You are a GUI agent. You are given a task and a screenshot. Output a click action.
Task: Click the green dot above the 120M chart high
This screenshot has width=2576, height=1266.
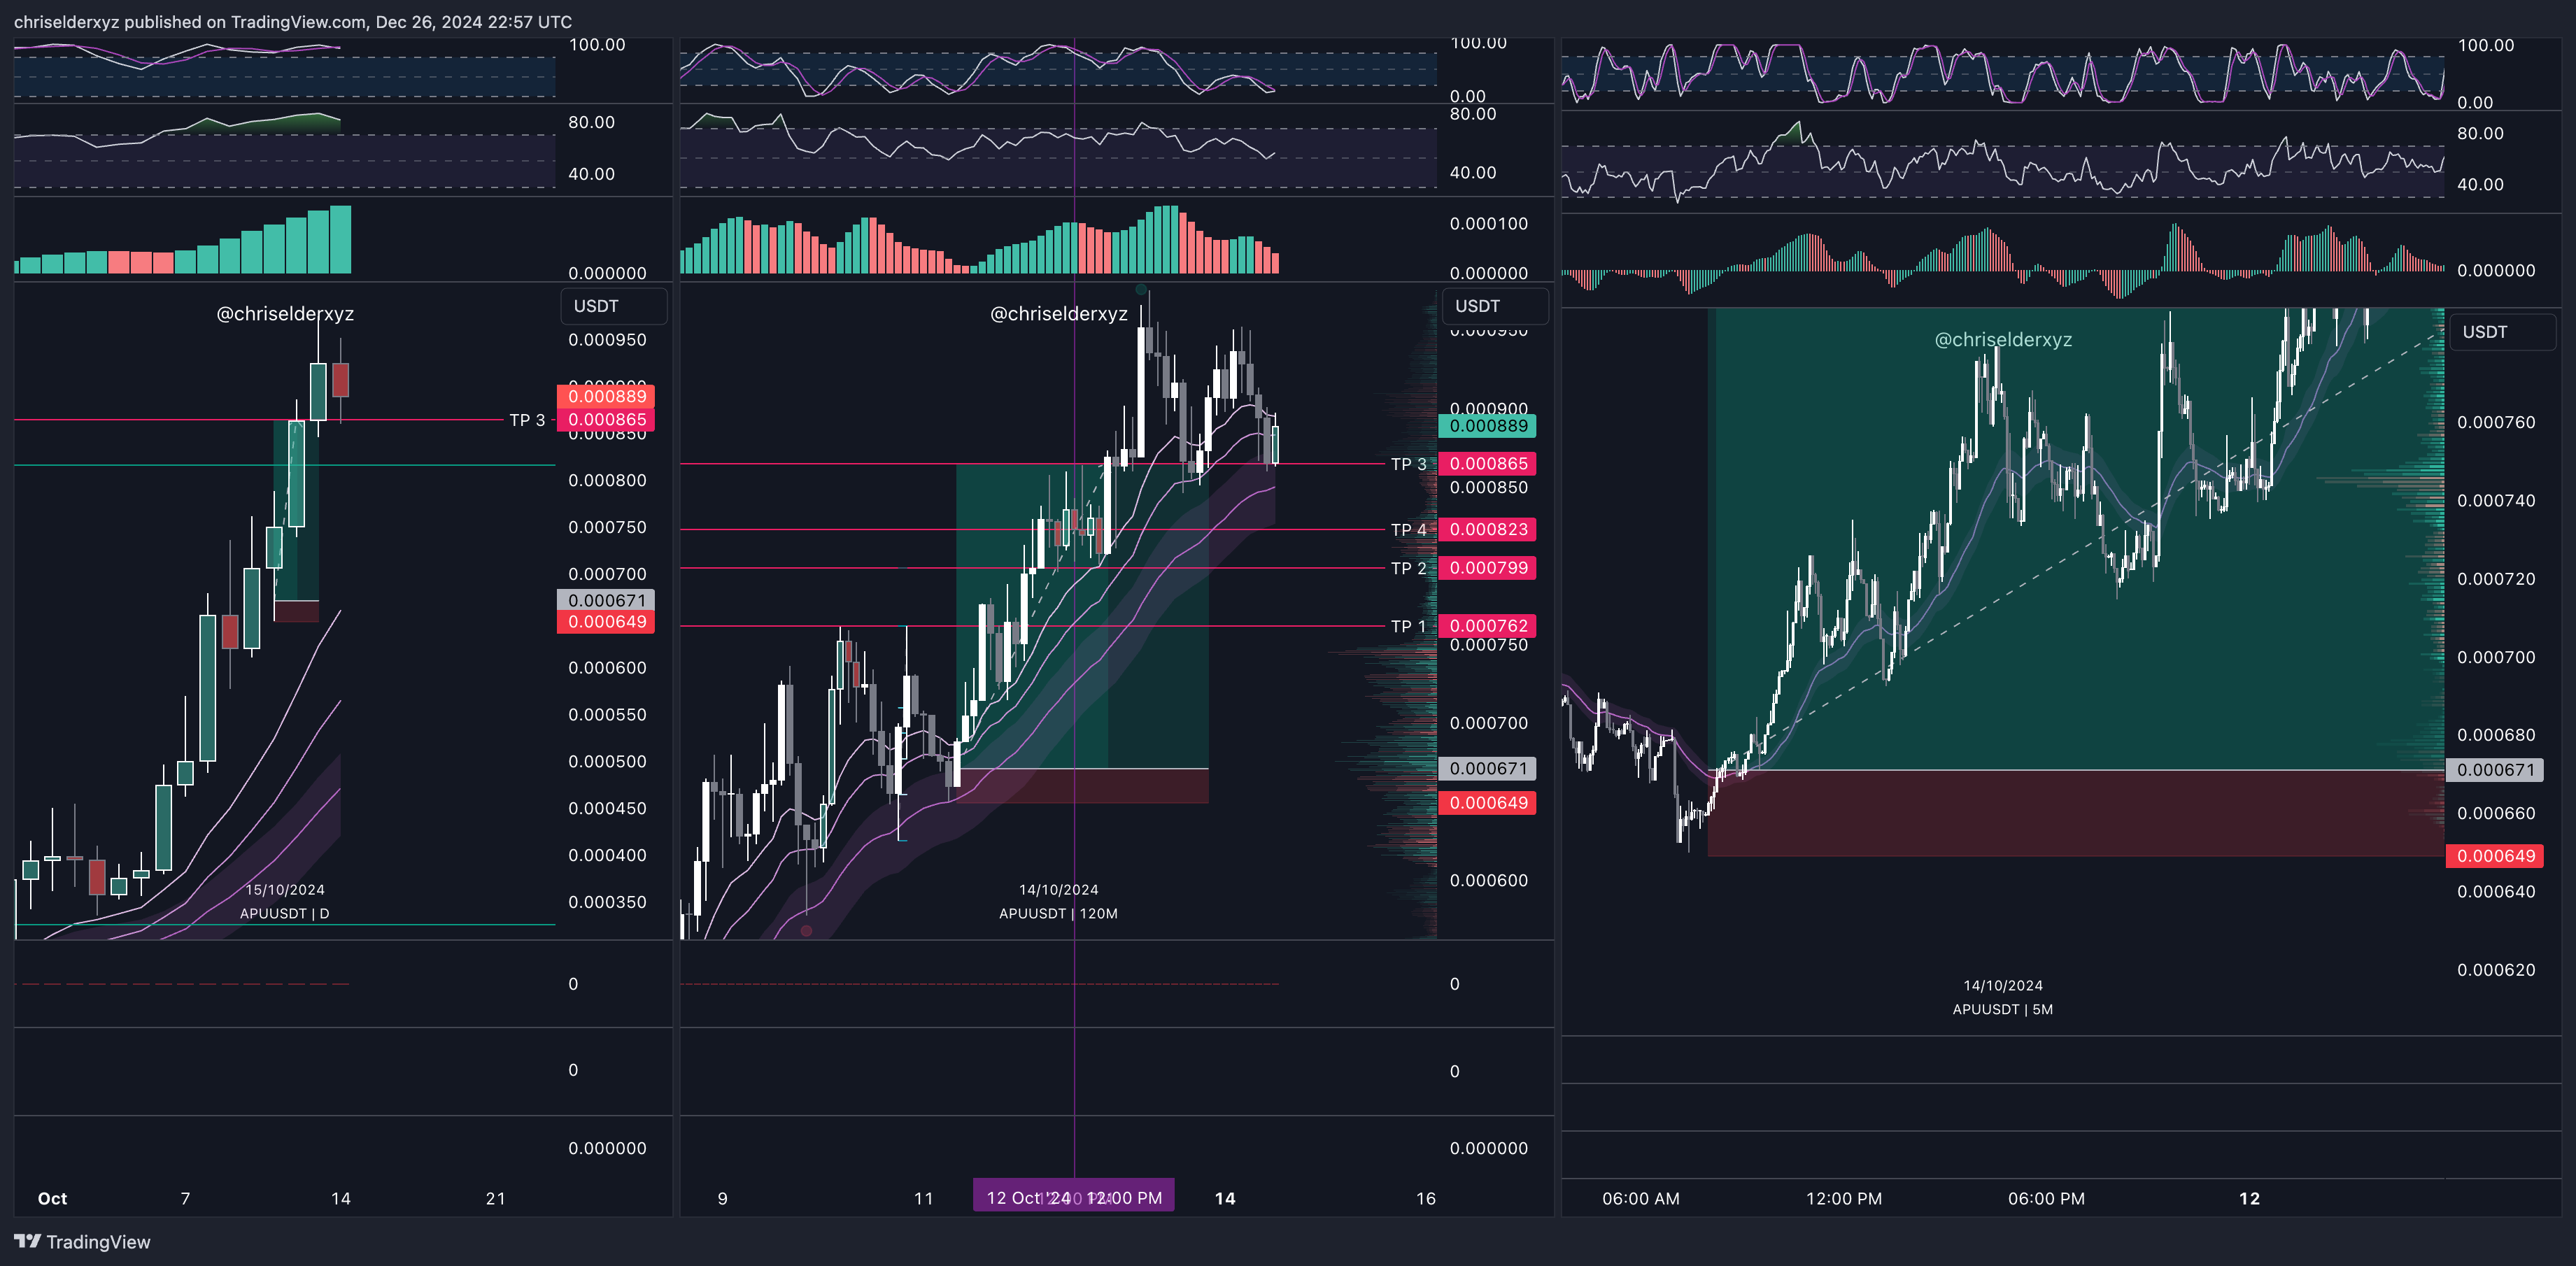pos(1141,289)
